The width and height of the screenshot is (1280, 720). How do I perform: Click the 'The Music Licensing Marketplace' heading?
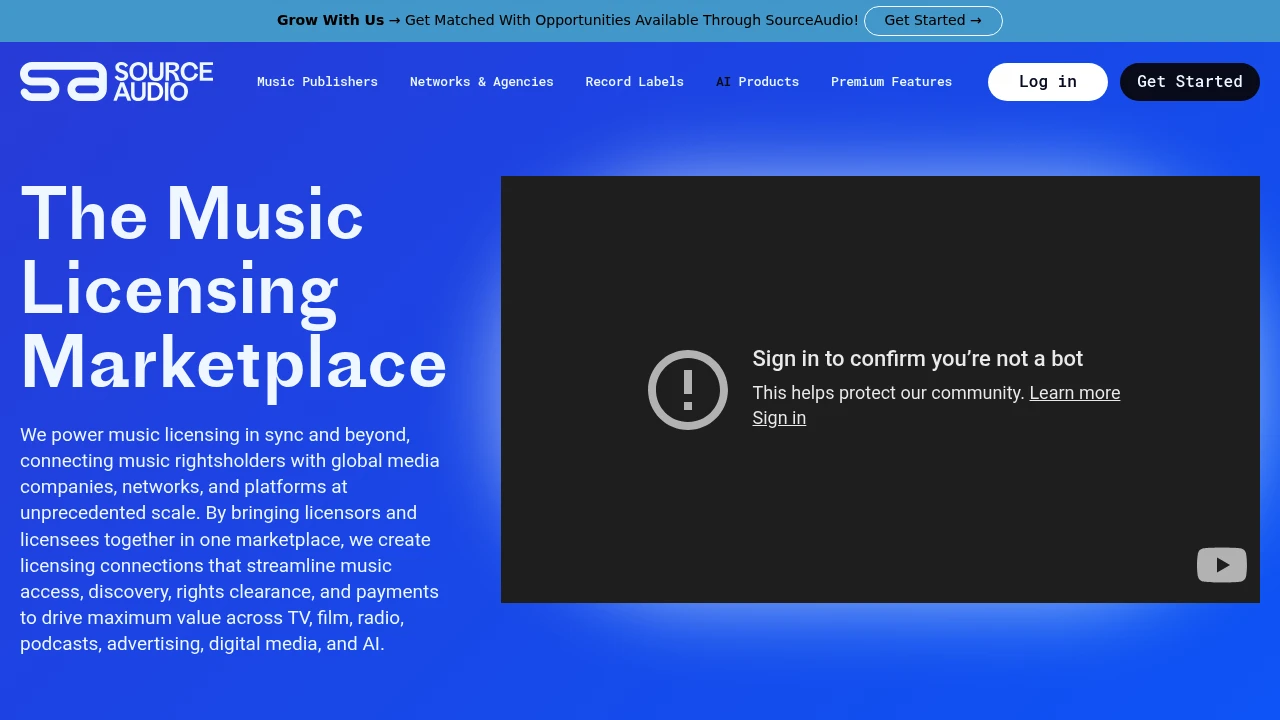(x=234, y=288)
